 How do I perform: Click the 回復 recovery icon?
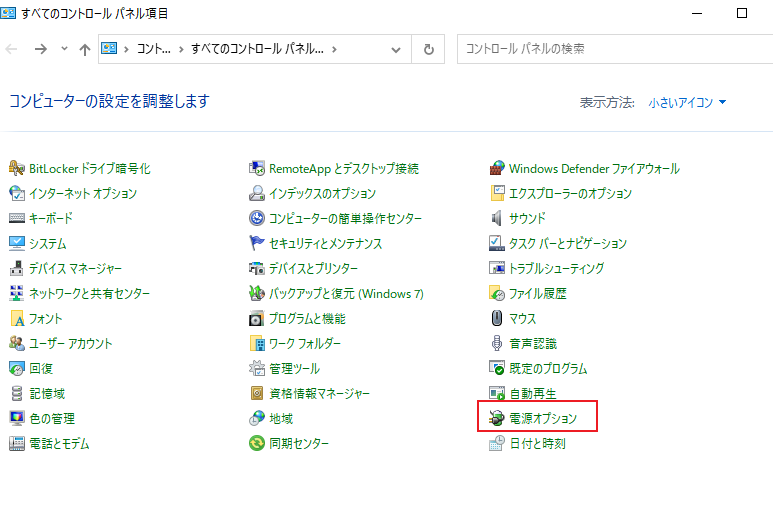coord(17,368)
